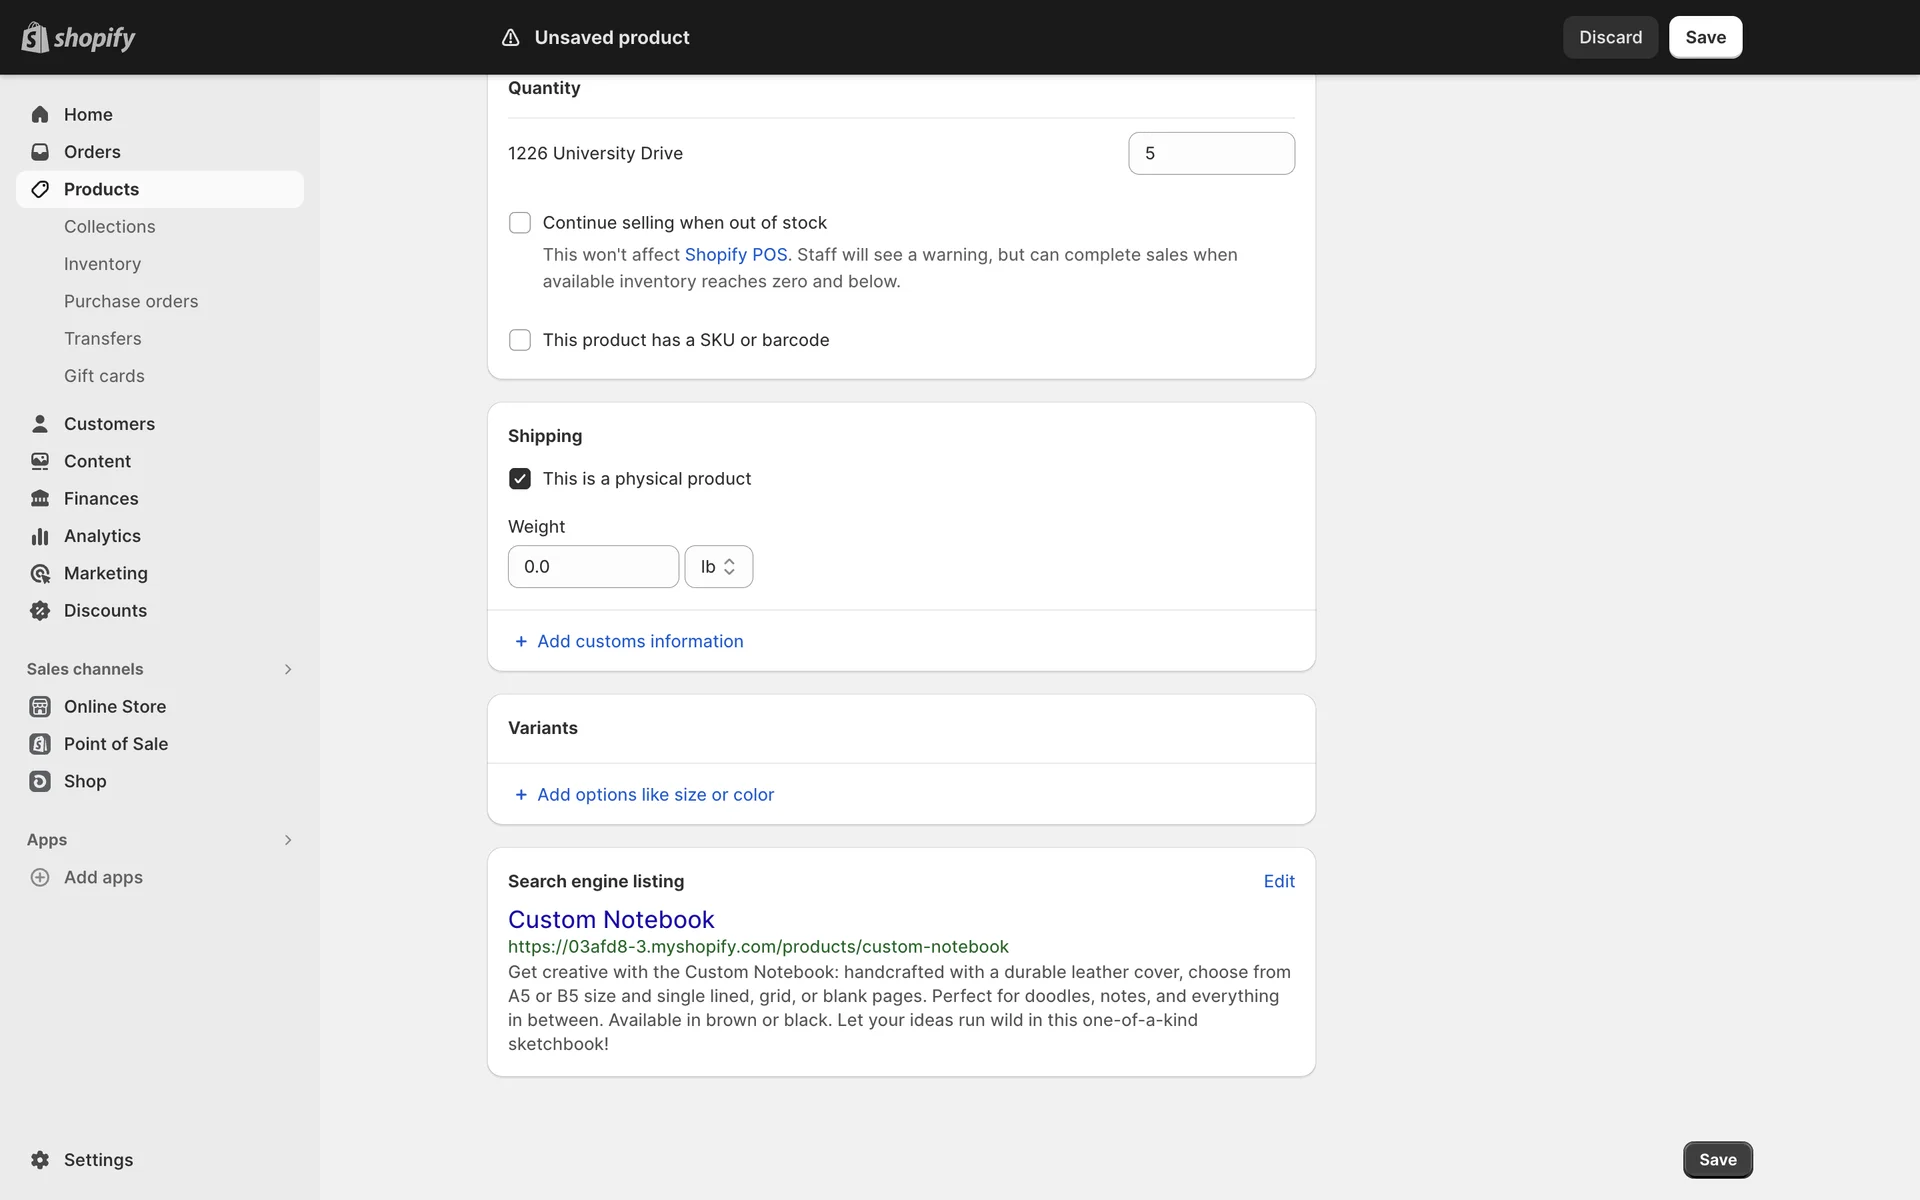The width and height of the screenshot is (1920, 1200).
Task: Open Analytics bar chart icon
Action: click(x=40, y=536)
